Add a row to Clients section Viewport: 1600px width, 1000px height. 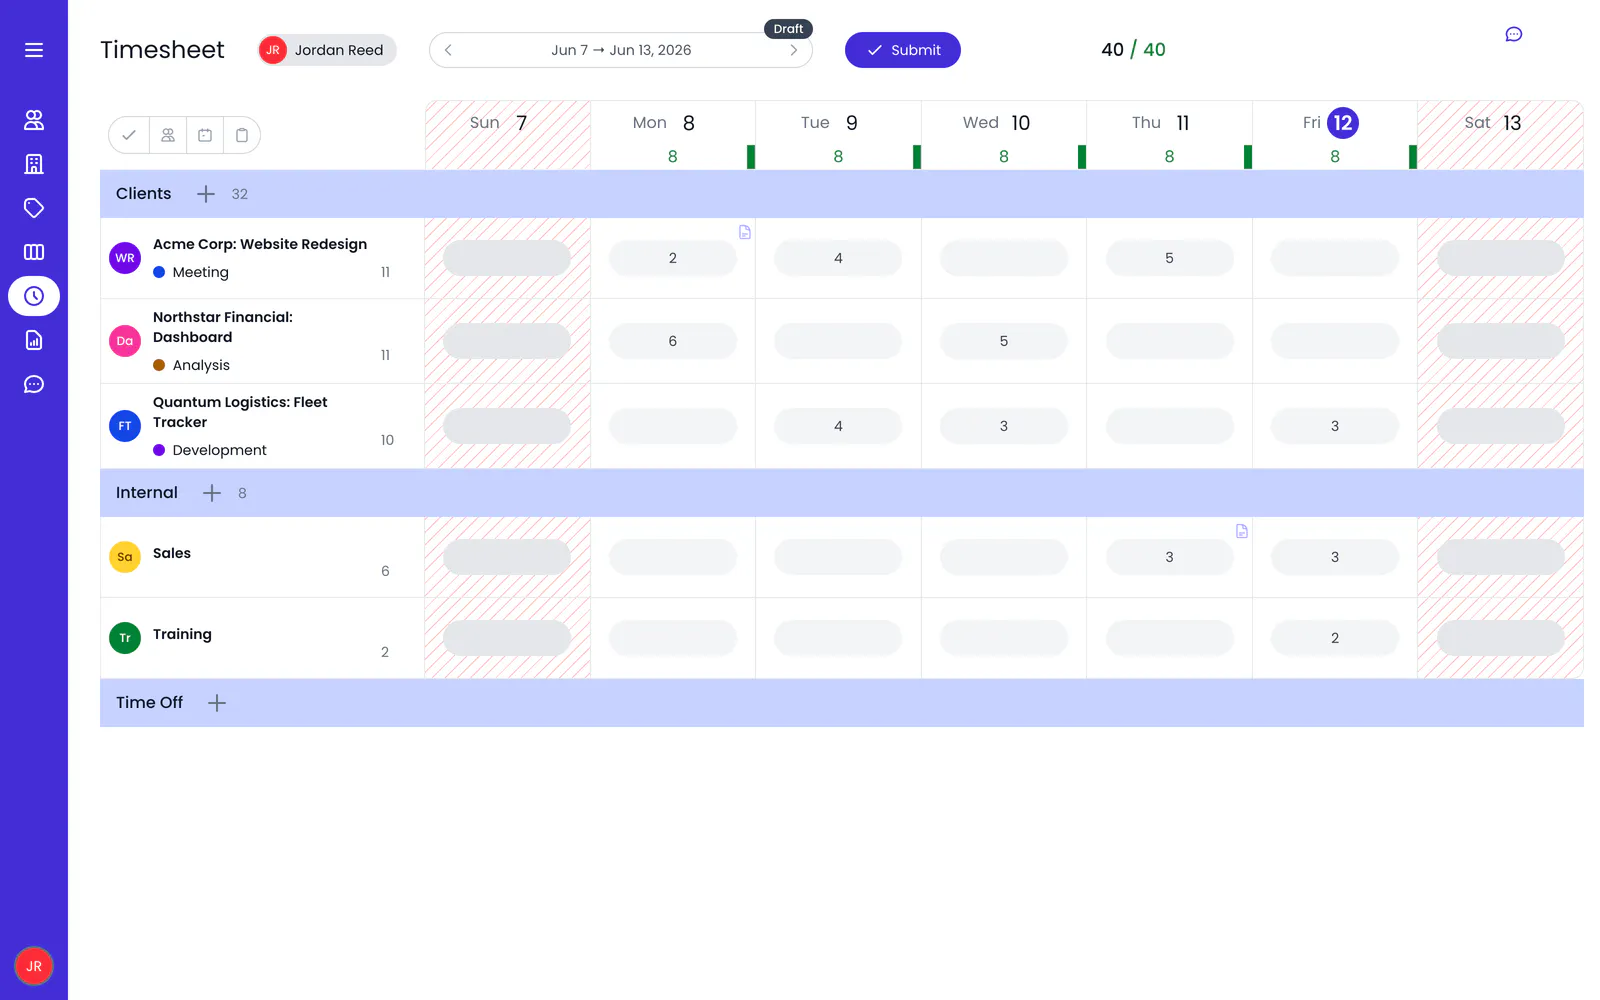[x=206, y=194]
